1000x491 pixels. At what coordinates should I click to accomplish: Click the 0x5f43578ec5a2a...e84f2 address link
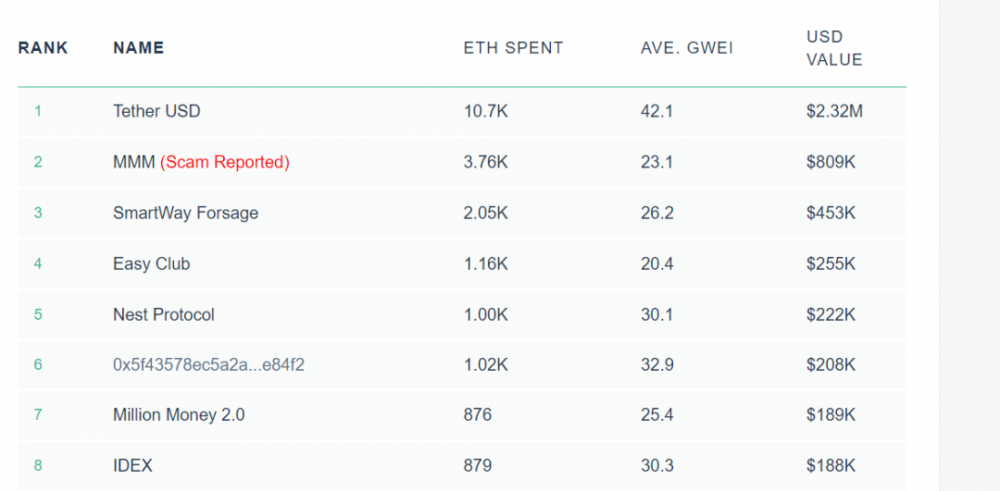[x=208, y=365]
